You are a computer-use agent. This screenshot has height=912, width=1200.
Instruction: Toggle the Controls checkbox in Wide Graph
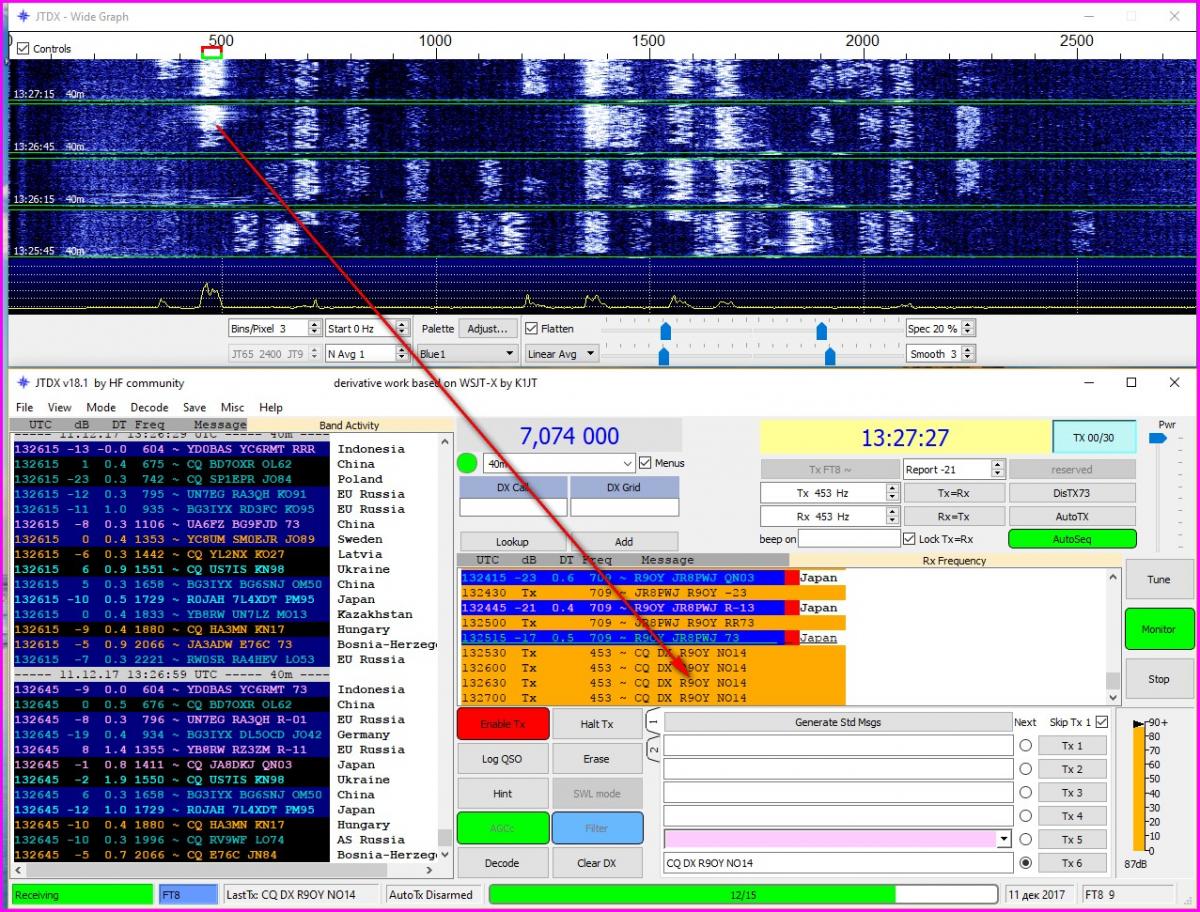(24, 48)
